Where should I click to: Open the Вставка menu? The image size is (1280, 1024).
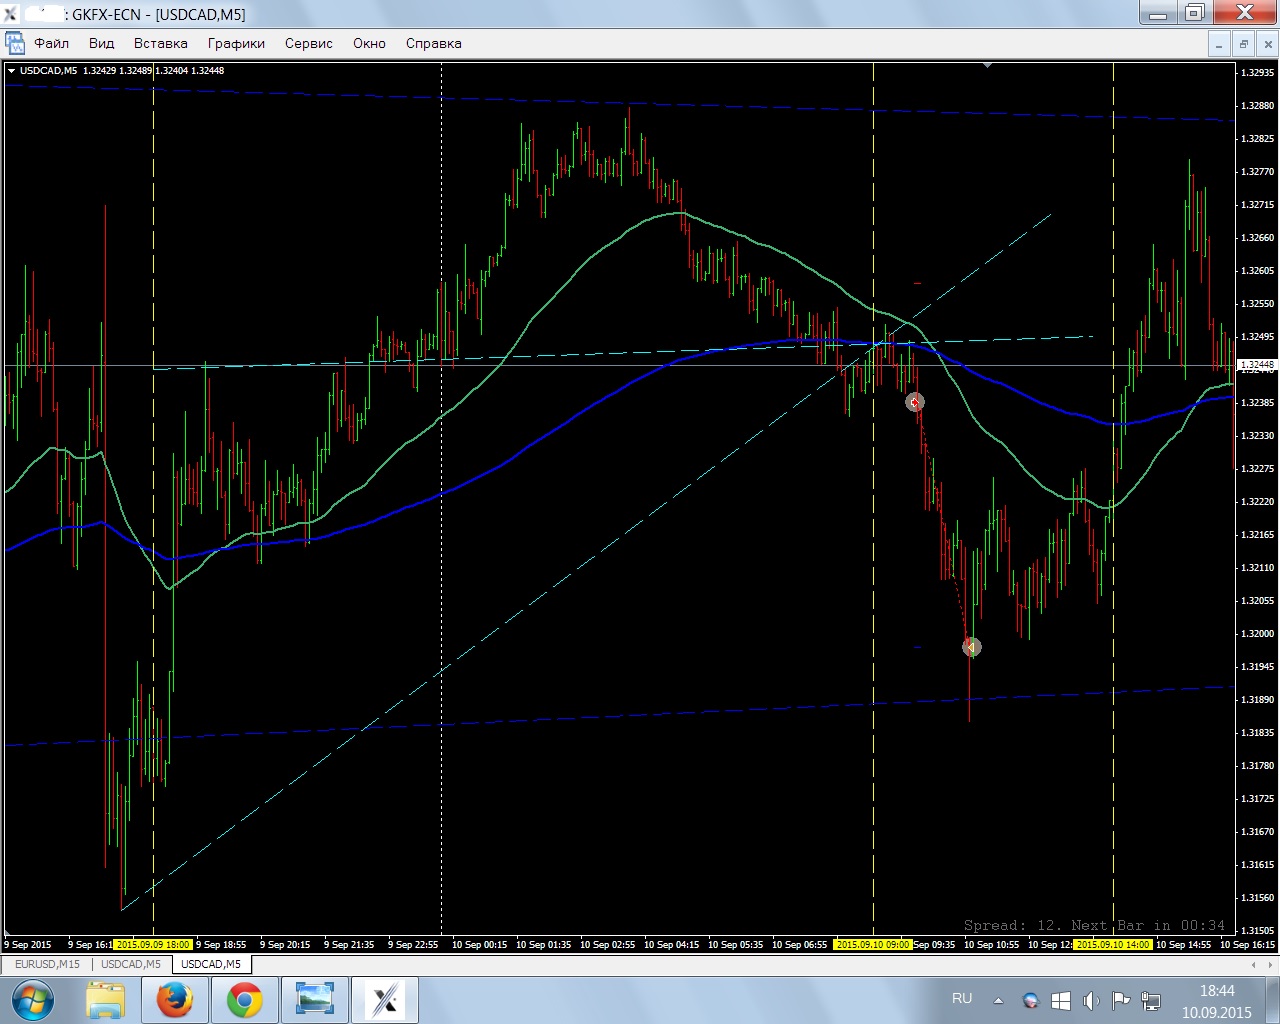(x=160, y=43)
